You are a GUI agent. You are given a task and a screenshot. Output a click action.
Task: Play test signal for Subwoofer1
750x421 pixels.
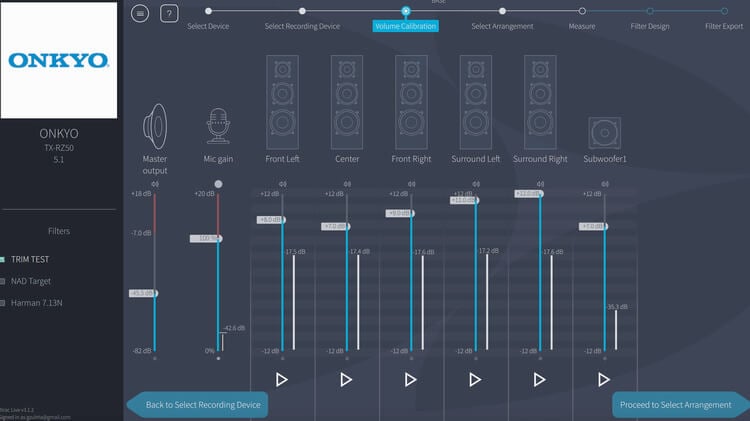point(604,380)
